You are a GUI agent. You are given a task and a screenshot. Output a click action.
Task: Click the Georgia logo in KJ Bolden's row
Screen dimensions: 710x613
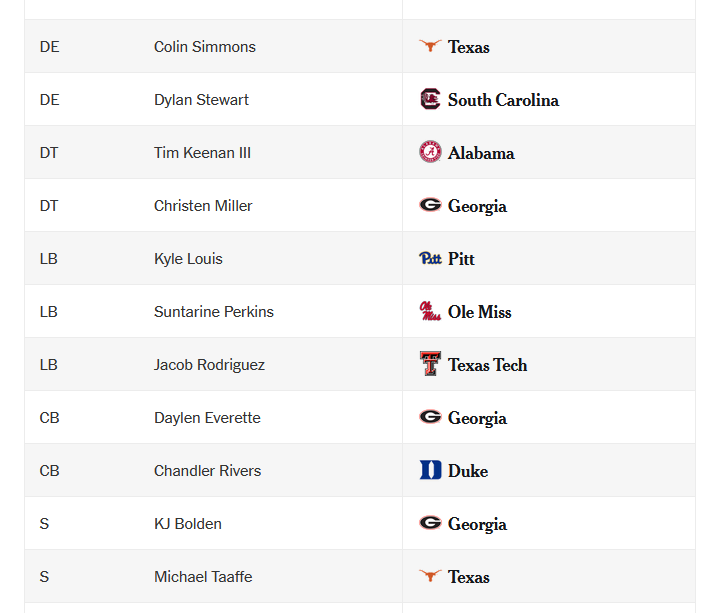tap(430, 522)
